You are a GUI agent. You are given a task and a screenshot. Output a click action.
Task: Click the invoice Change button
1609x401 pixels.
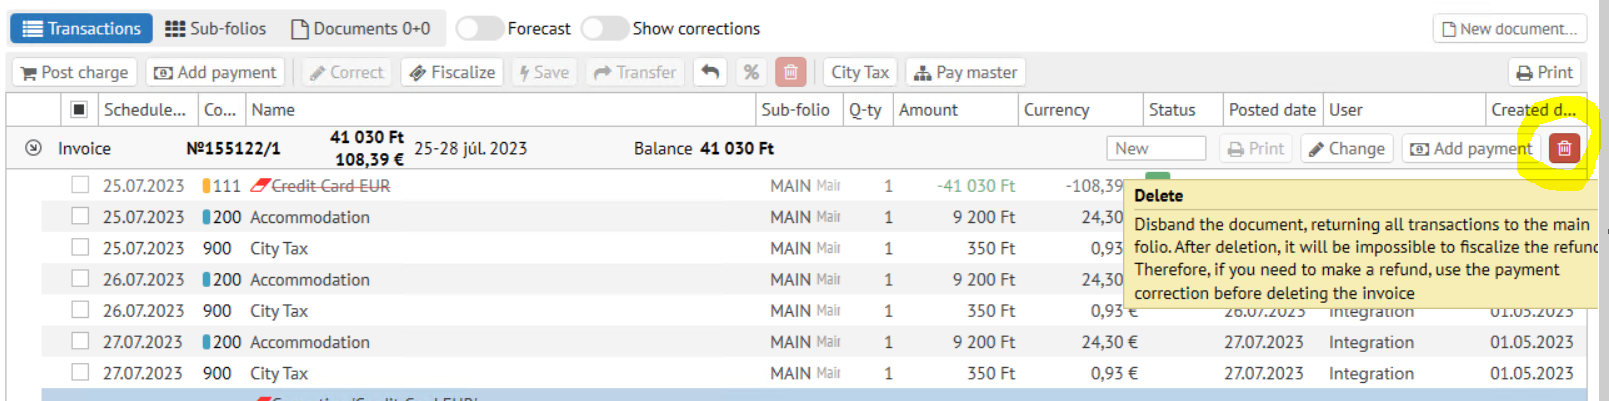tap(1347, 148)
